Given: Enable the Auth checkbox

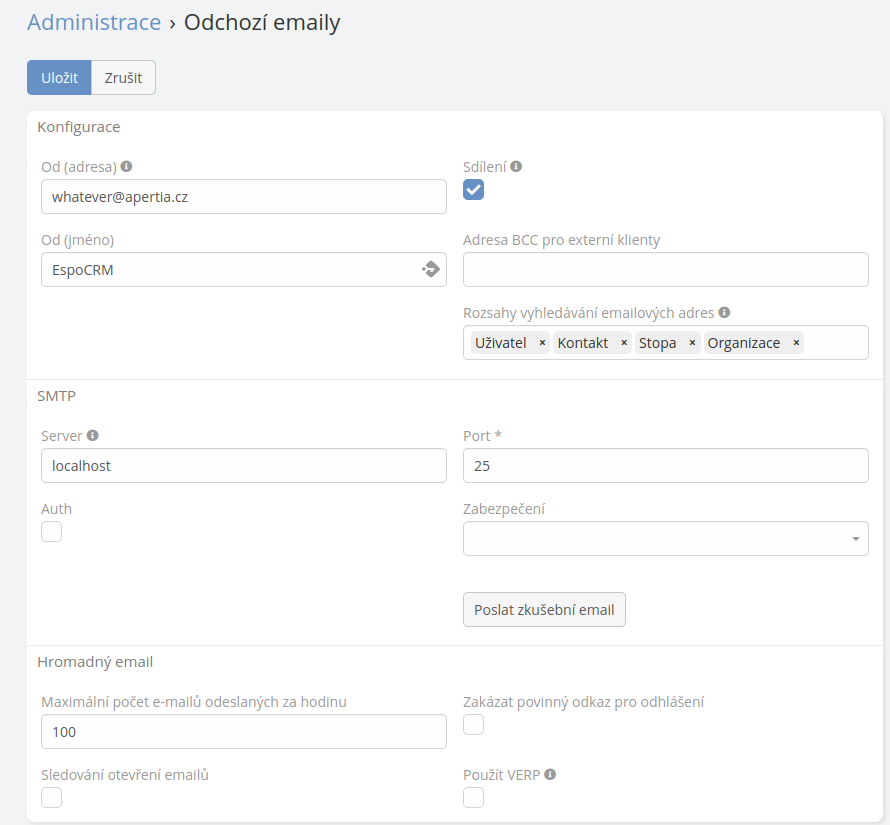Looking at the screenshot, I should (52, 532).
